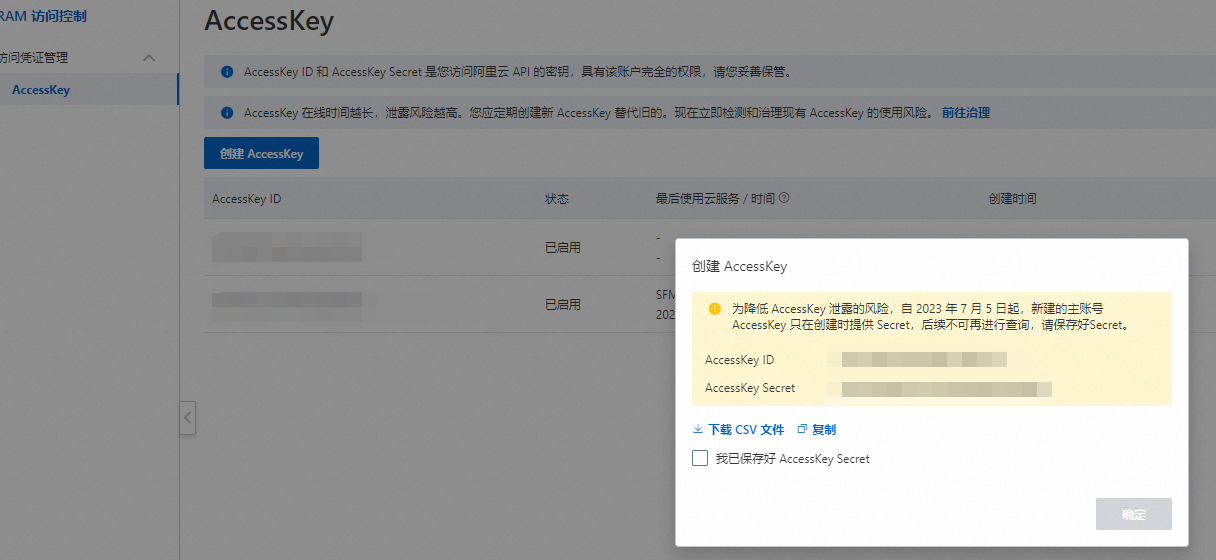
Task: Click the 创建时间 column header
Action: coord(1012,199)
